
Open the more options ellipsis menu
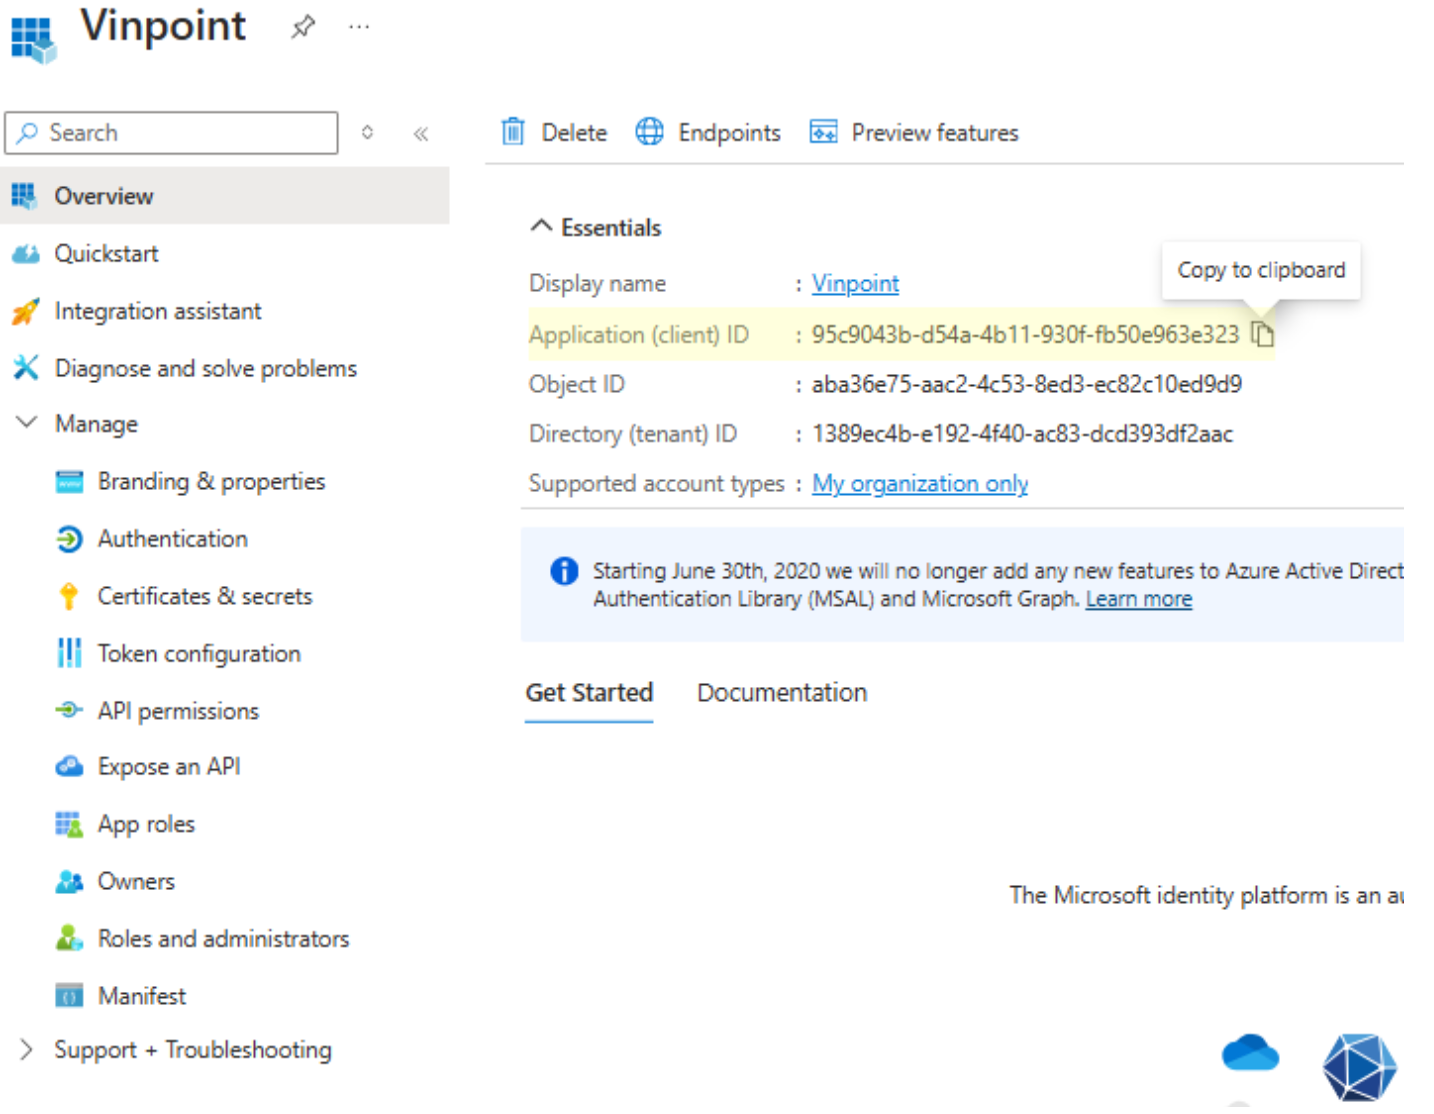coord(359,27)
